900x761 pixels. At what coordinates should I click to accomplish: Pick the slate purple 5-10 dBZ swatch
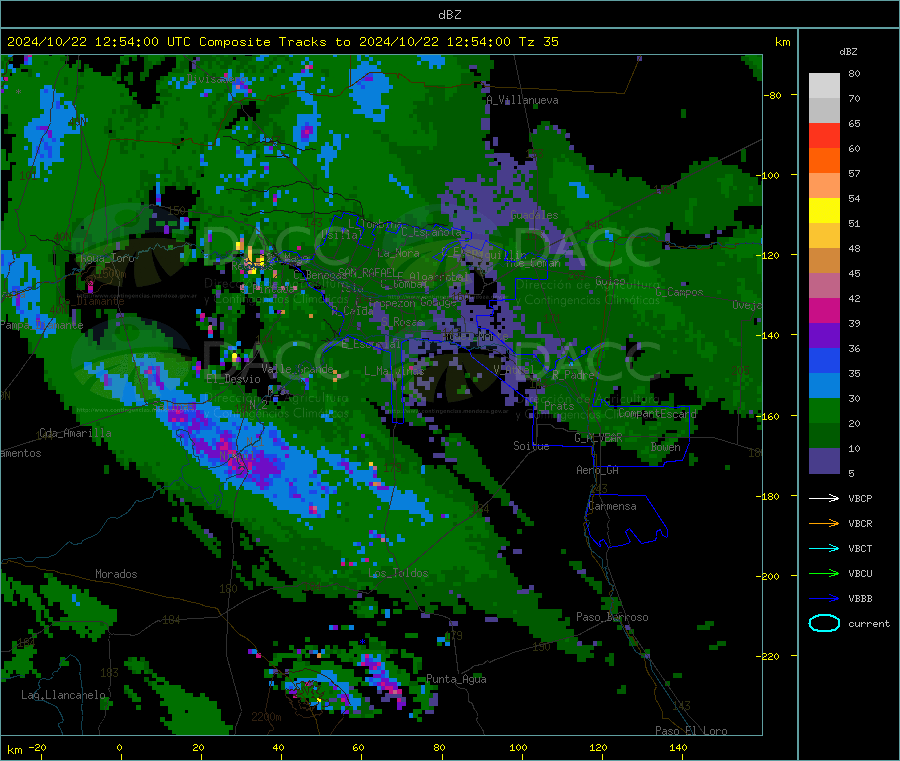[x=824, y=461]
